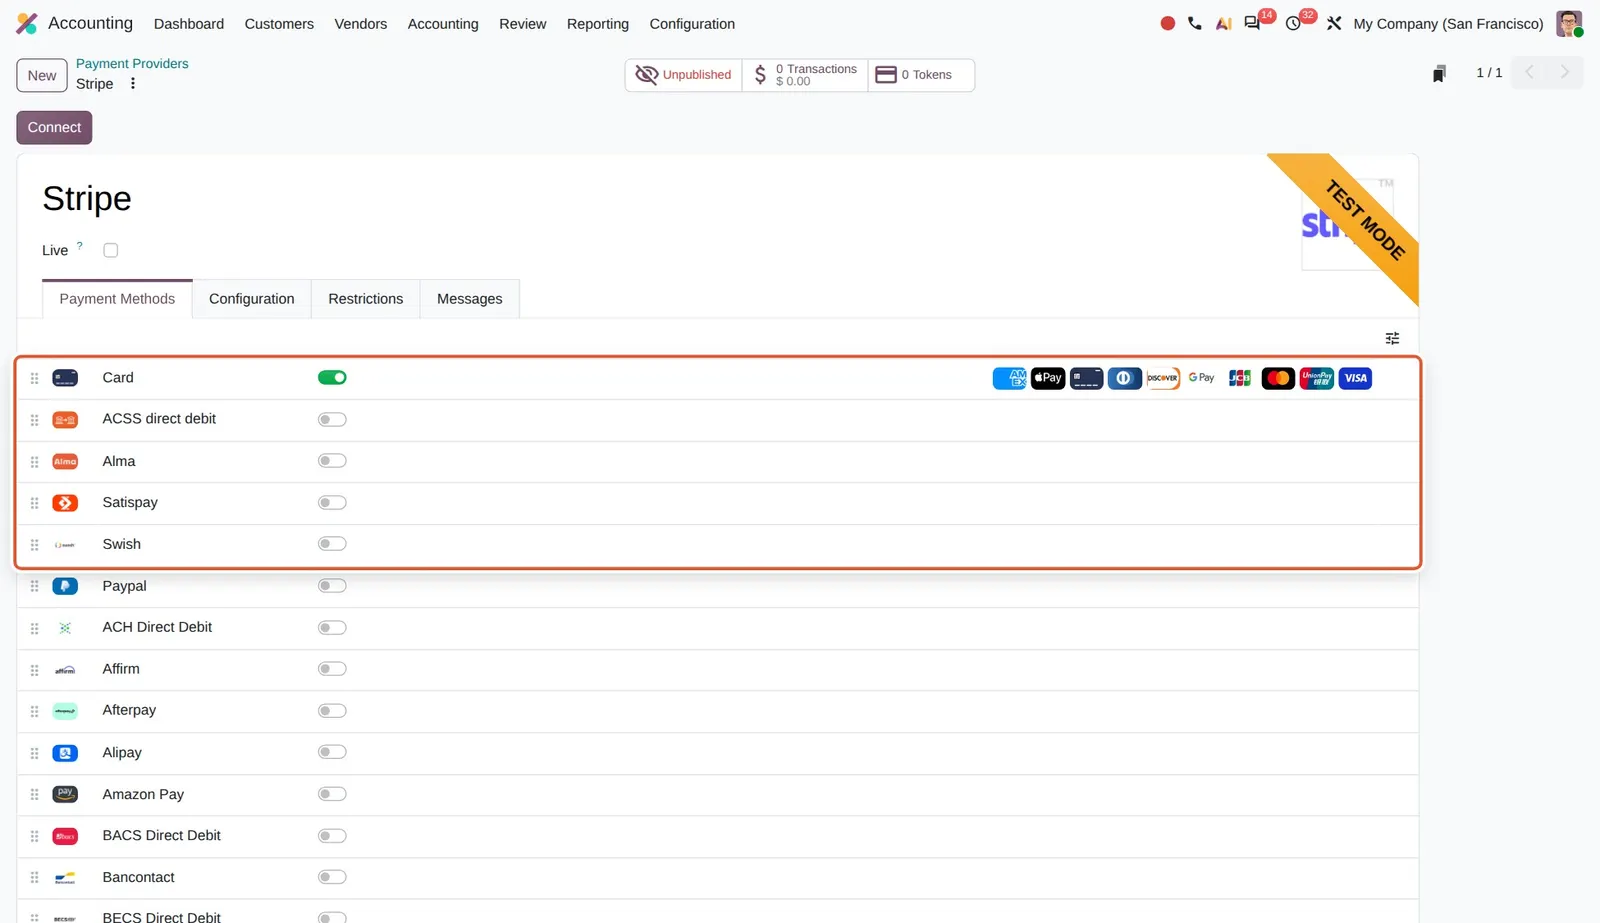This screenshot has width=1600, height=923.
Task: Click the red recording indicator icon
Action: [x=1167, y=23]
